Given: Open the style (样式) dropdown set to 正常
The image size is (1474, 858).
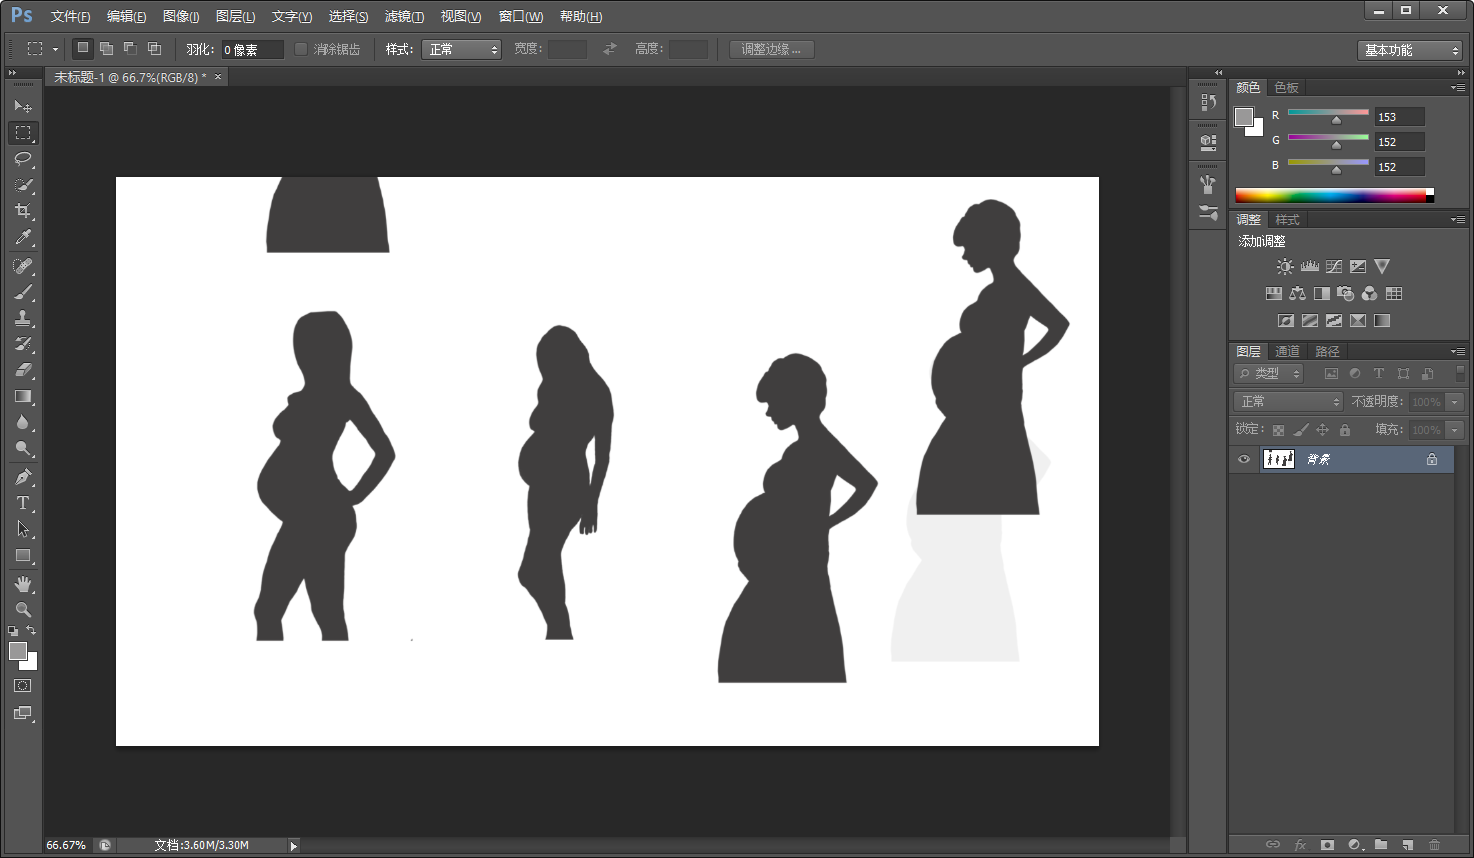Looking at the screenshot, I should click(461, 49).
